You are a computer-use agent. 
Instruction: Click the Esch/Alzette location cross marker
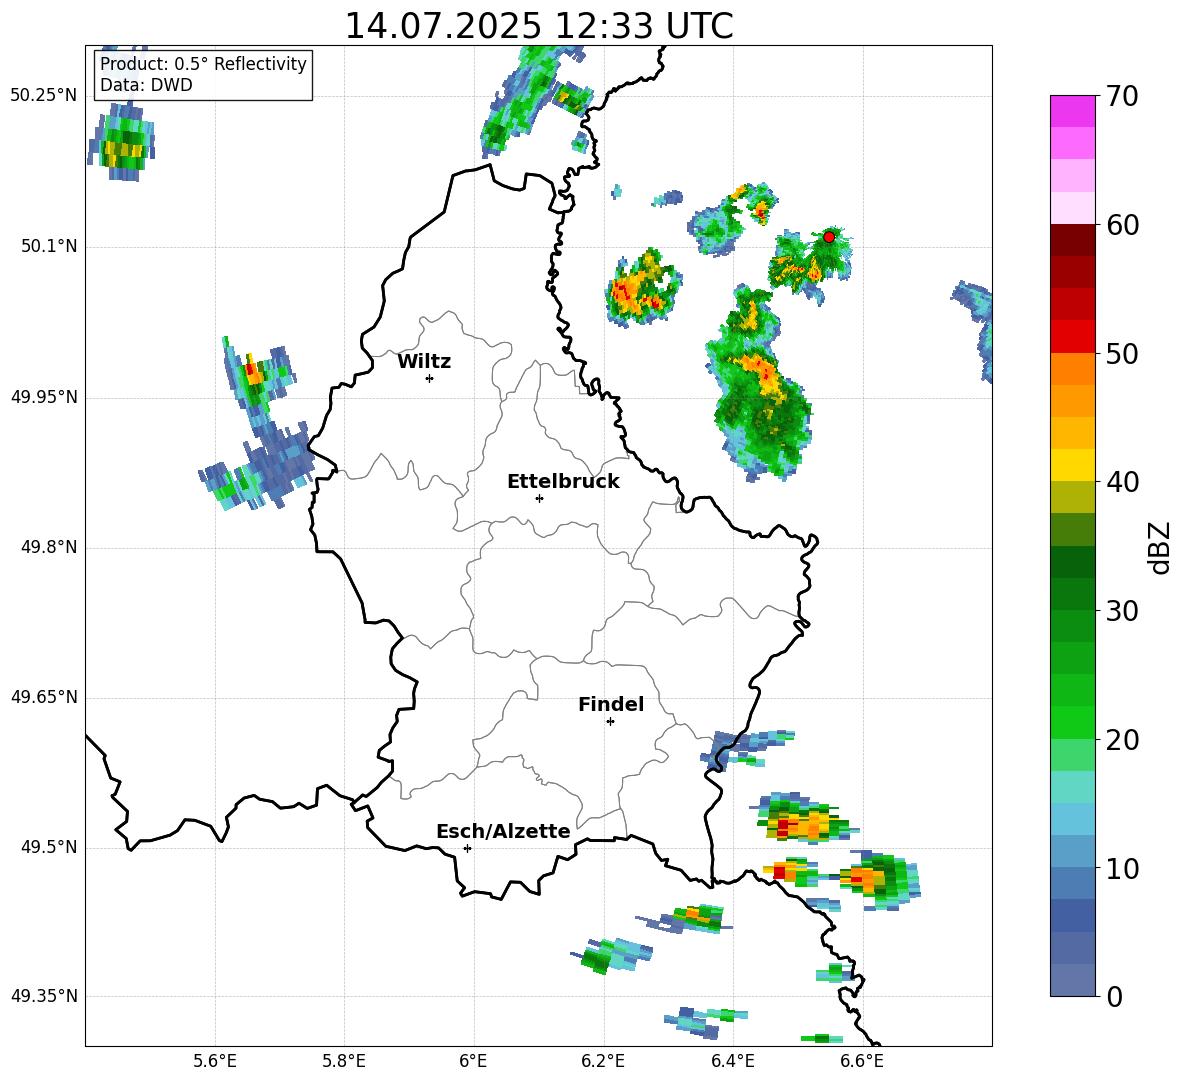coord(467,848)
